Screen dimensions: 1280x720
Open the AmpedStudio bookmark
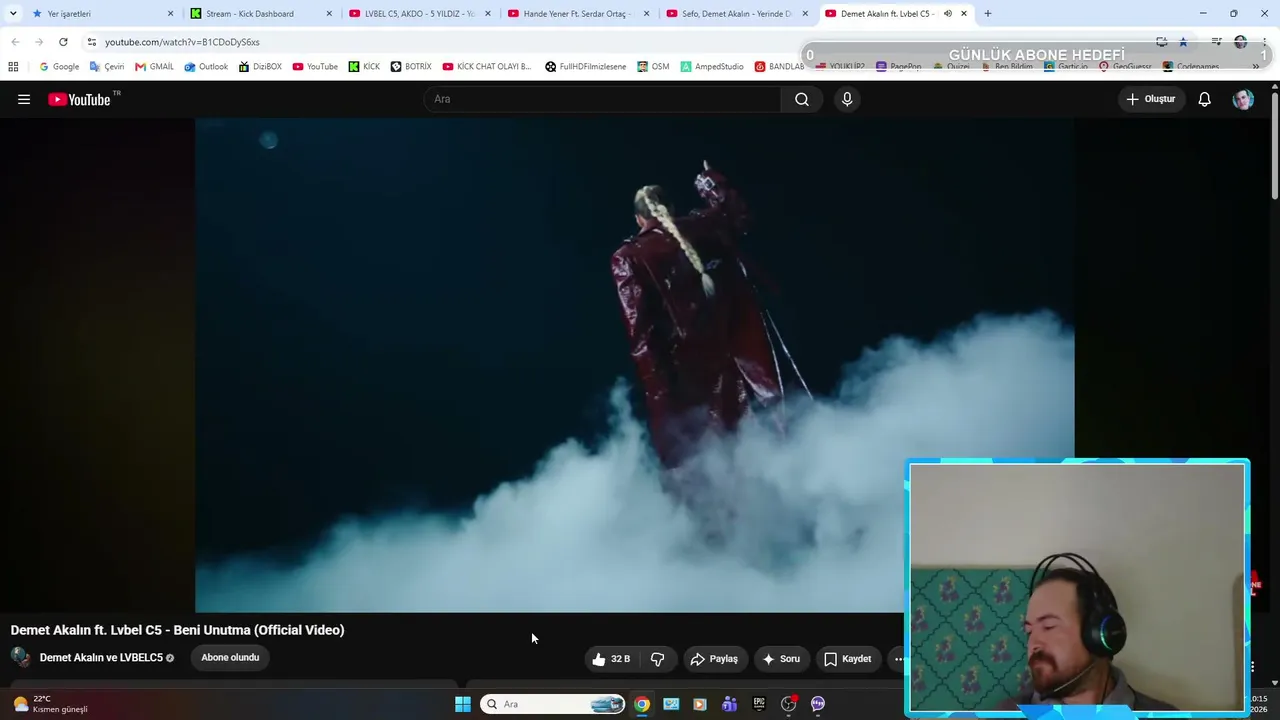click(712, 67)
